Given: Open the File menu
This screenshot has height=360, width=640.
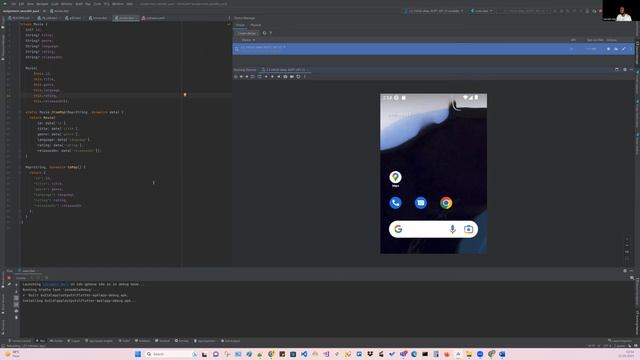Looking at the screenshot, I should [x=13, y=4].
